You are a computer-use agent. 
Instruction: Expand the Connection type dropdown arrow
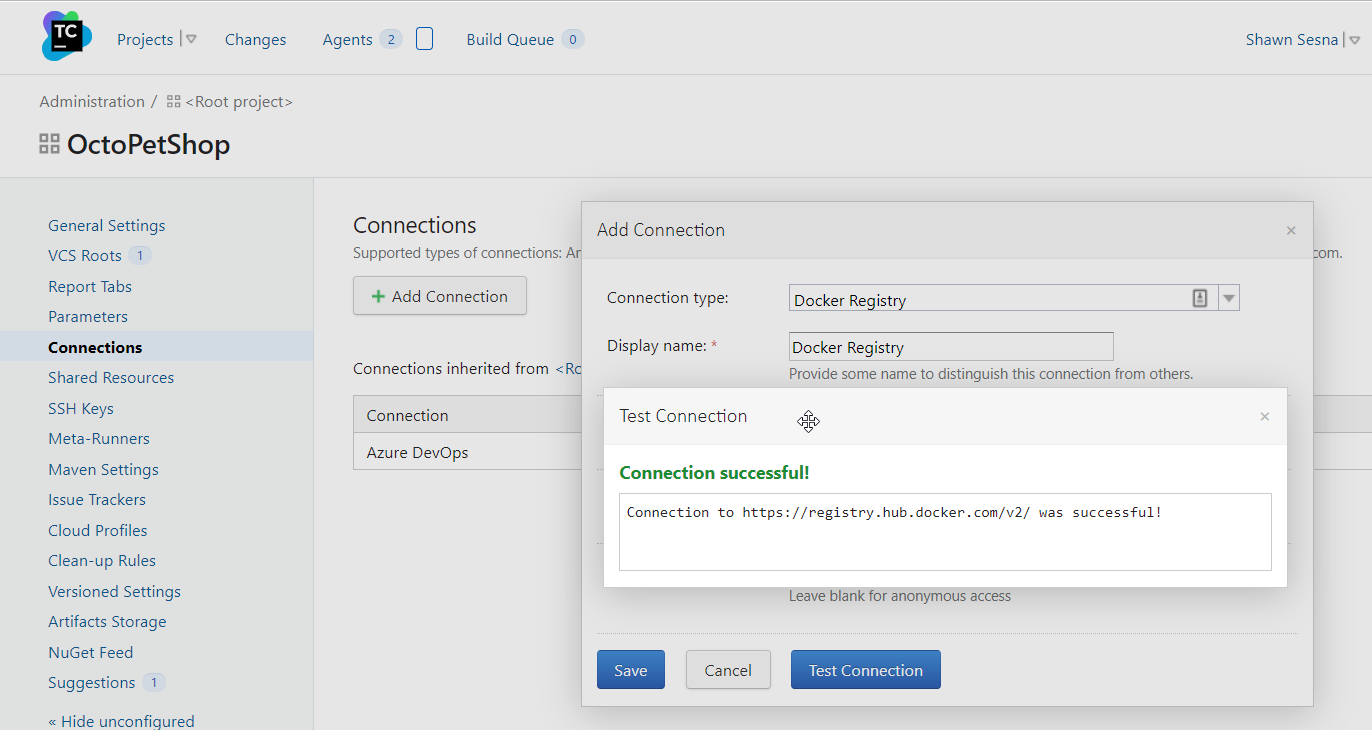point(1229,298)
